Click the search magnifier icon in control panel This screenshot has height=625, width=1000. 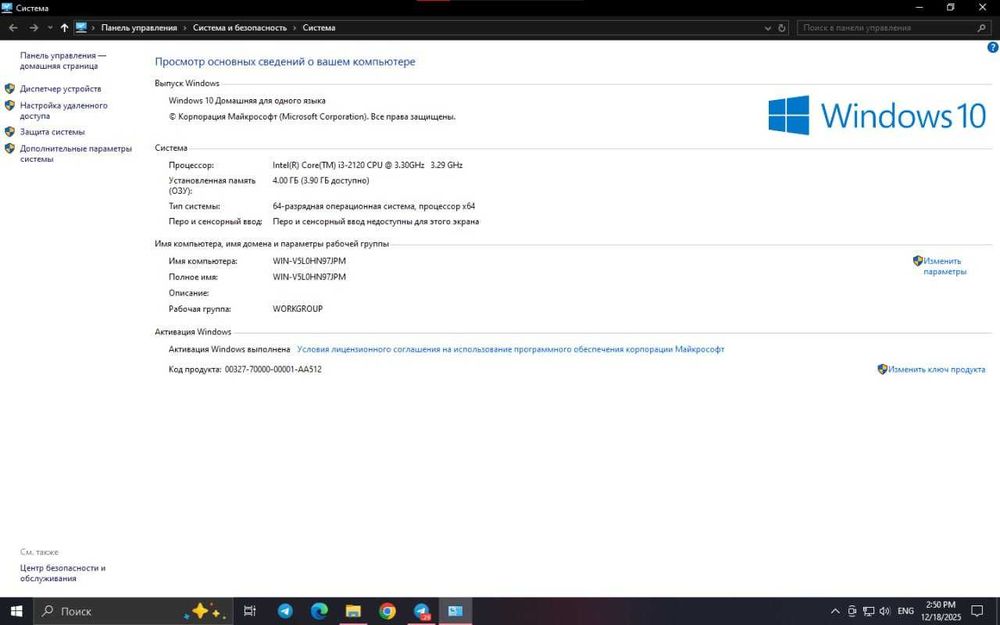click(982, 28)
